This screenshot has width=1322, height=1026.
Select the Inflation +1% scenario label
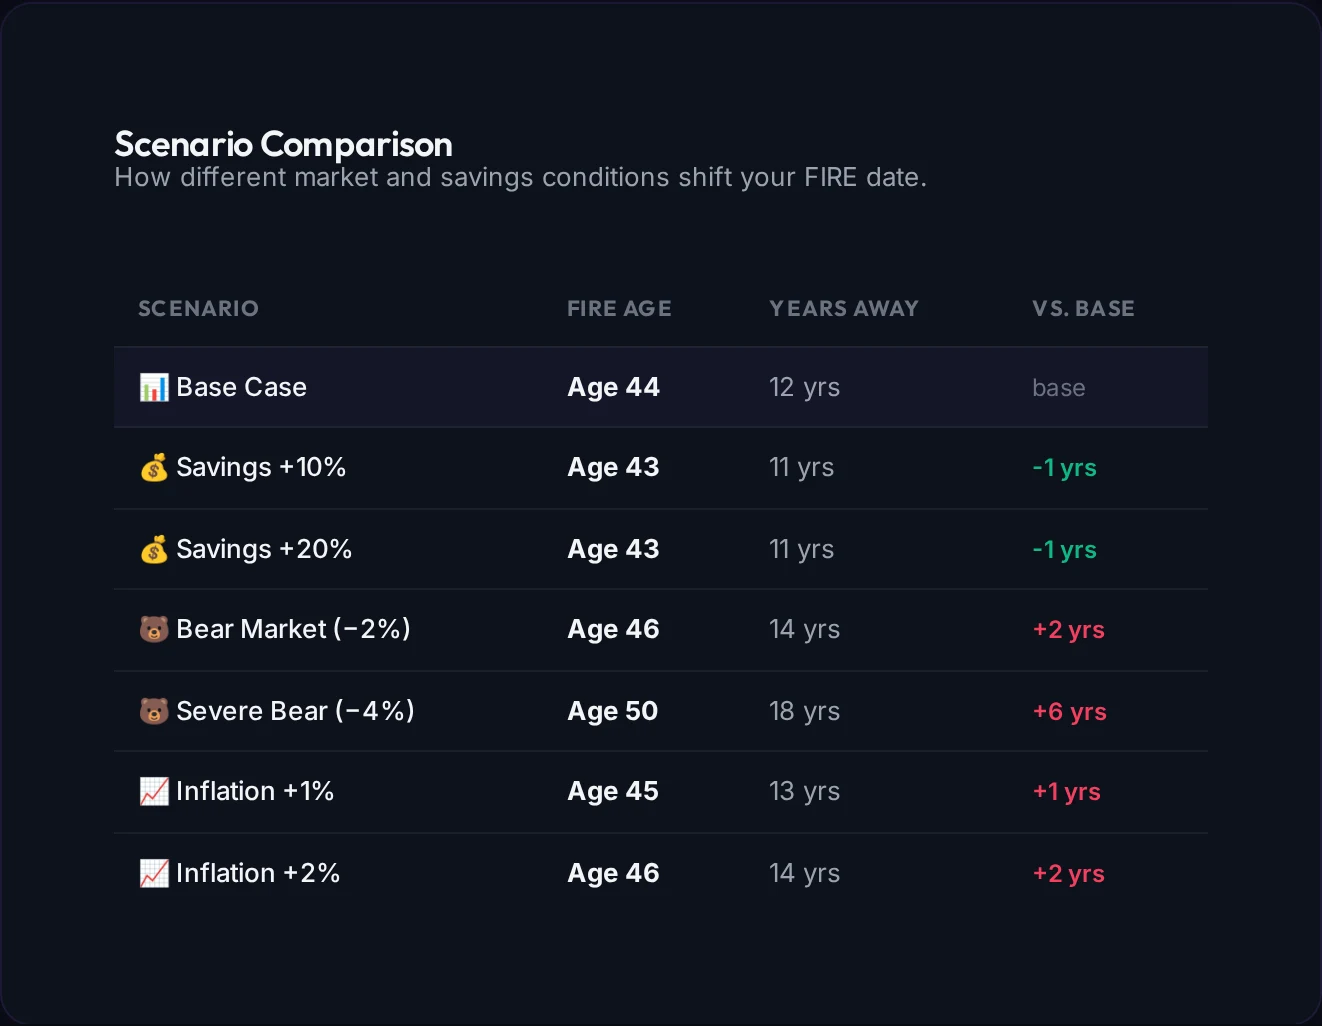tap(255, 791)
